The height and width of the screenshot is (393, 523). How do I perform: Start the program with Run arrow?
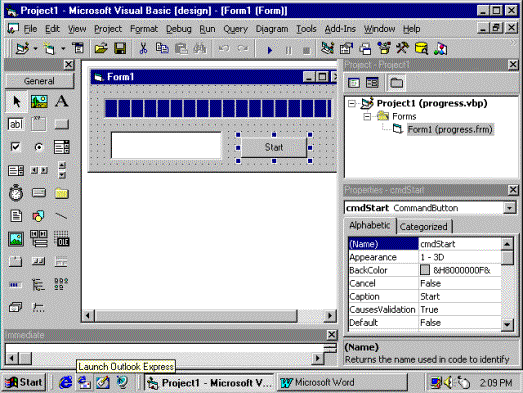pos(270,50)
